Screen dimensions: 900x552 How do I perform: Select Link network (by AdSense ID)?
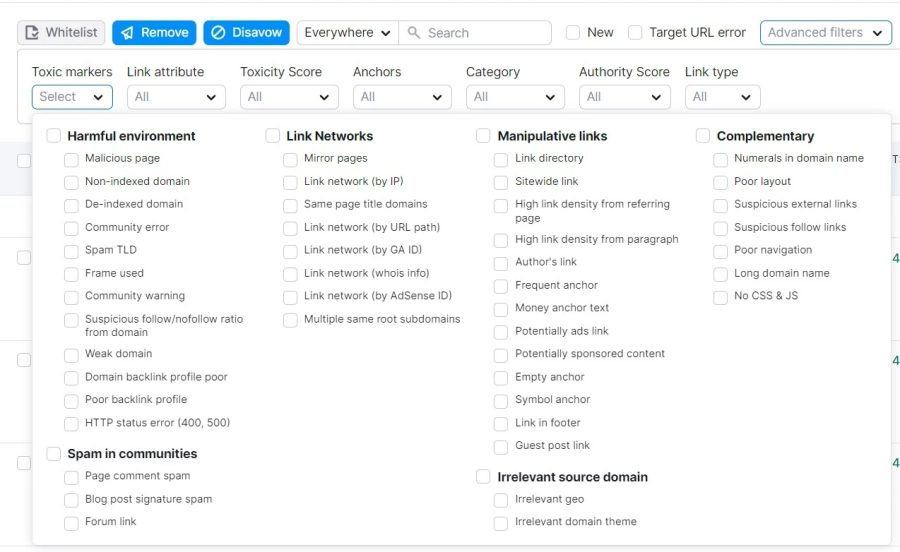pyautogui.click(x=290, y=297)
